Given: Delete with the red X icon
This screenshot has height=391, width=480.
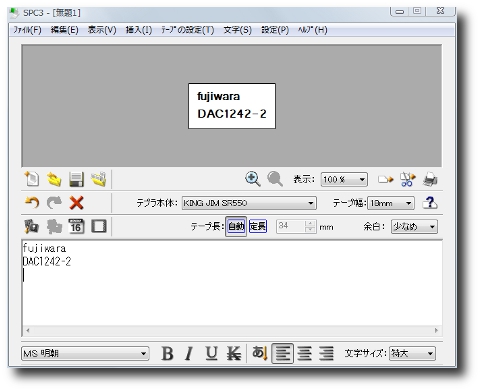Looking at the screenshot, I should coord(76,203).
